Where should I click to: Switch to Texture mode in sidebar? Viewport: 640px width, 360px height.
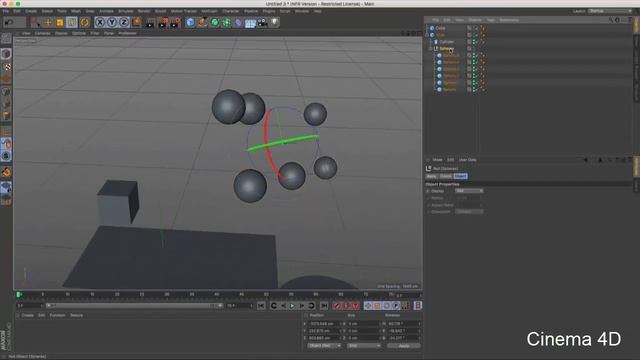point(6,67)
